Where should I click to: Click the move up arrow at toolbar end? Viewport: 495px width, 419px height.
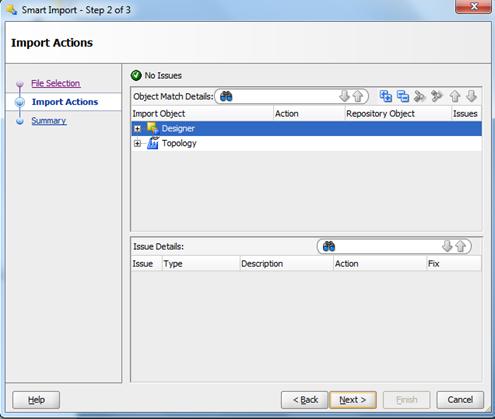pyautogui.click(x=455, y=96)
